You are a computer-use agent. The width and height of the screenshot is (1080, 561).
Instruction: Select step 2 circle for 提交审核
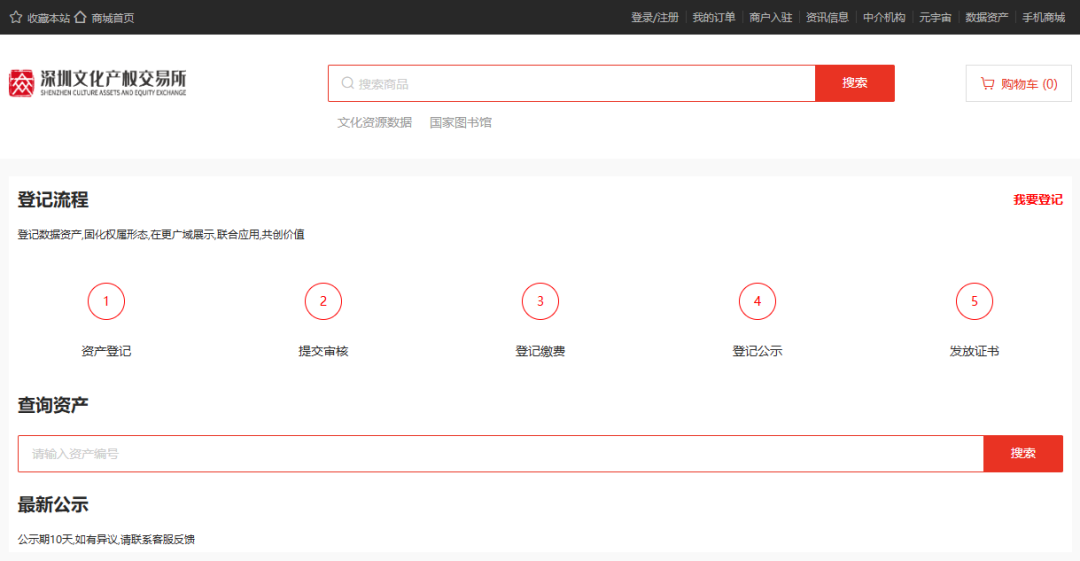323,301
